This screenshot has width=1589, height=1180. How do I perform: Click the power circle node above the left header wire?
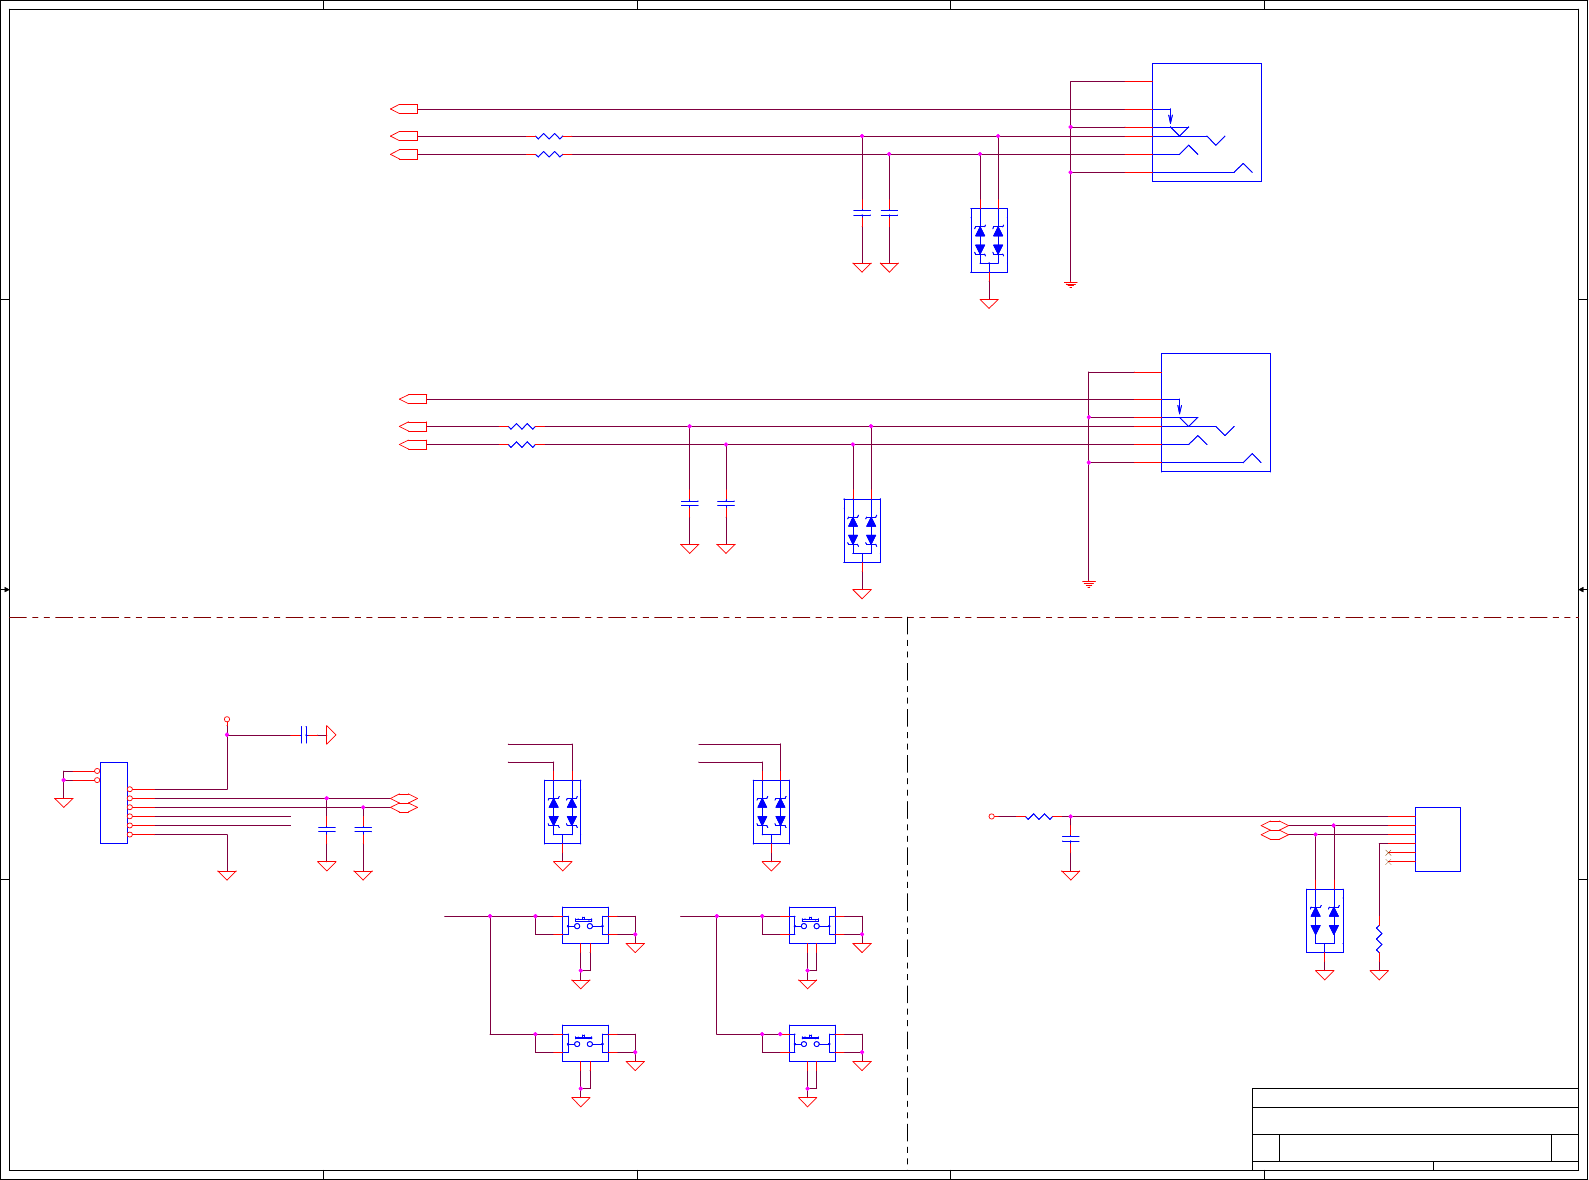pos(227,719)
